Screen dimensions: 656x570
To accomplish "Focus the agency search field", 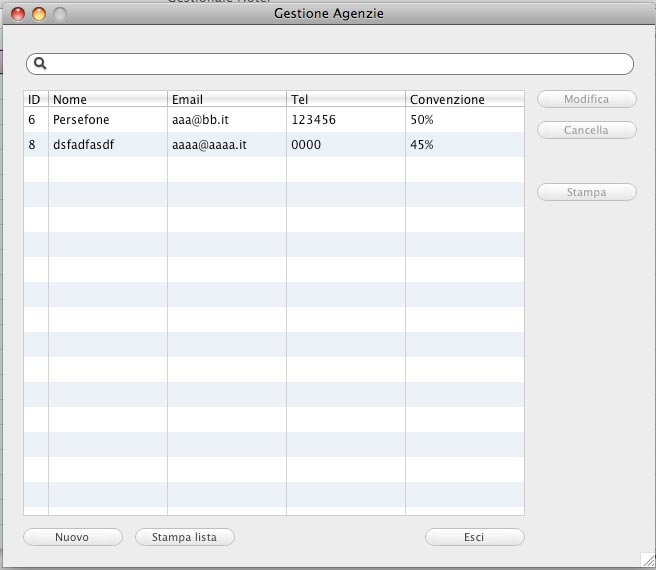I will tap(330, 64).
